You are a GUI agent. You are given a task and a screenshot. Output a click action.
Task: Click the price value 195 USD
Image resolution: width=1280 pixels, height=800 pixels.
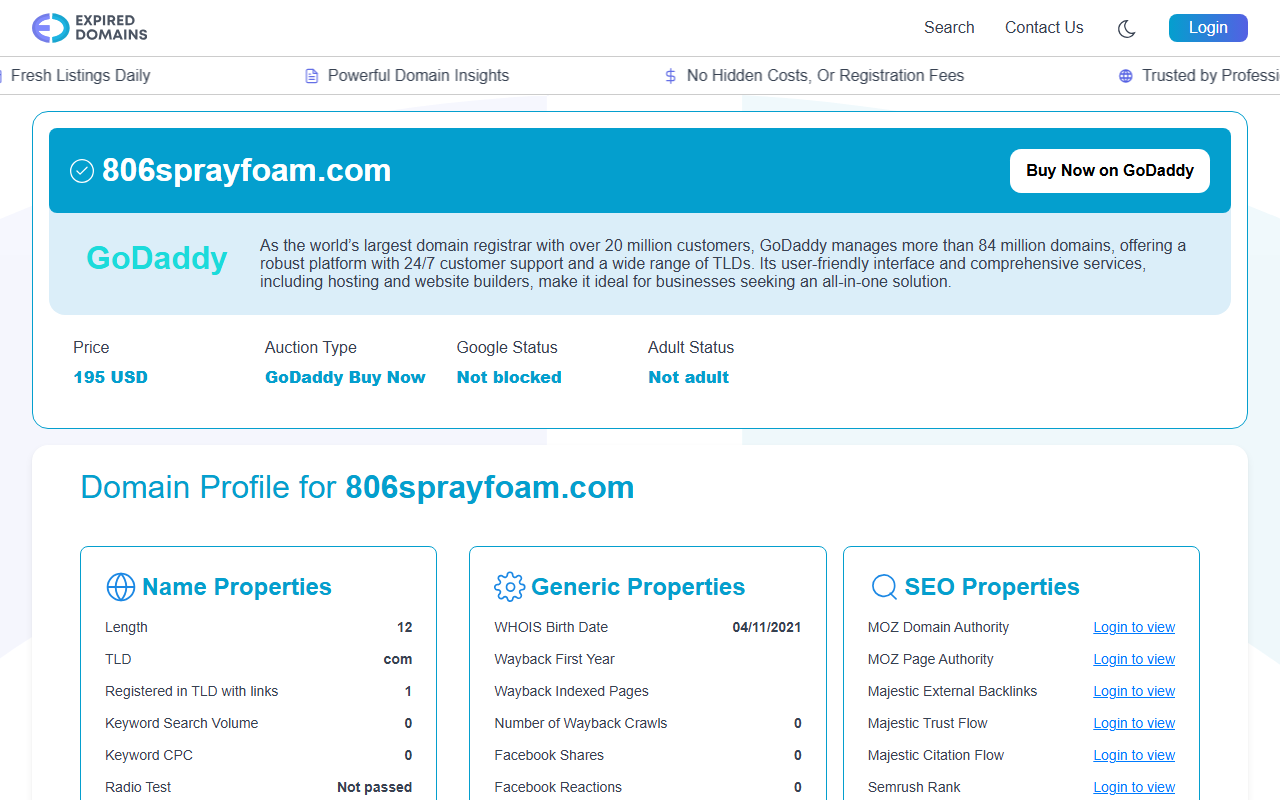[110, 377]
